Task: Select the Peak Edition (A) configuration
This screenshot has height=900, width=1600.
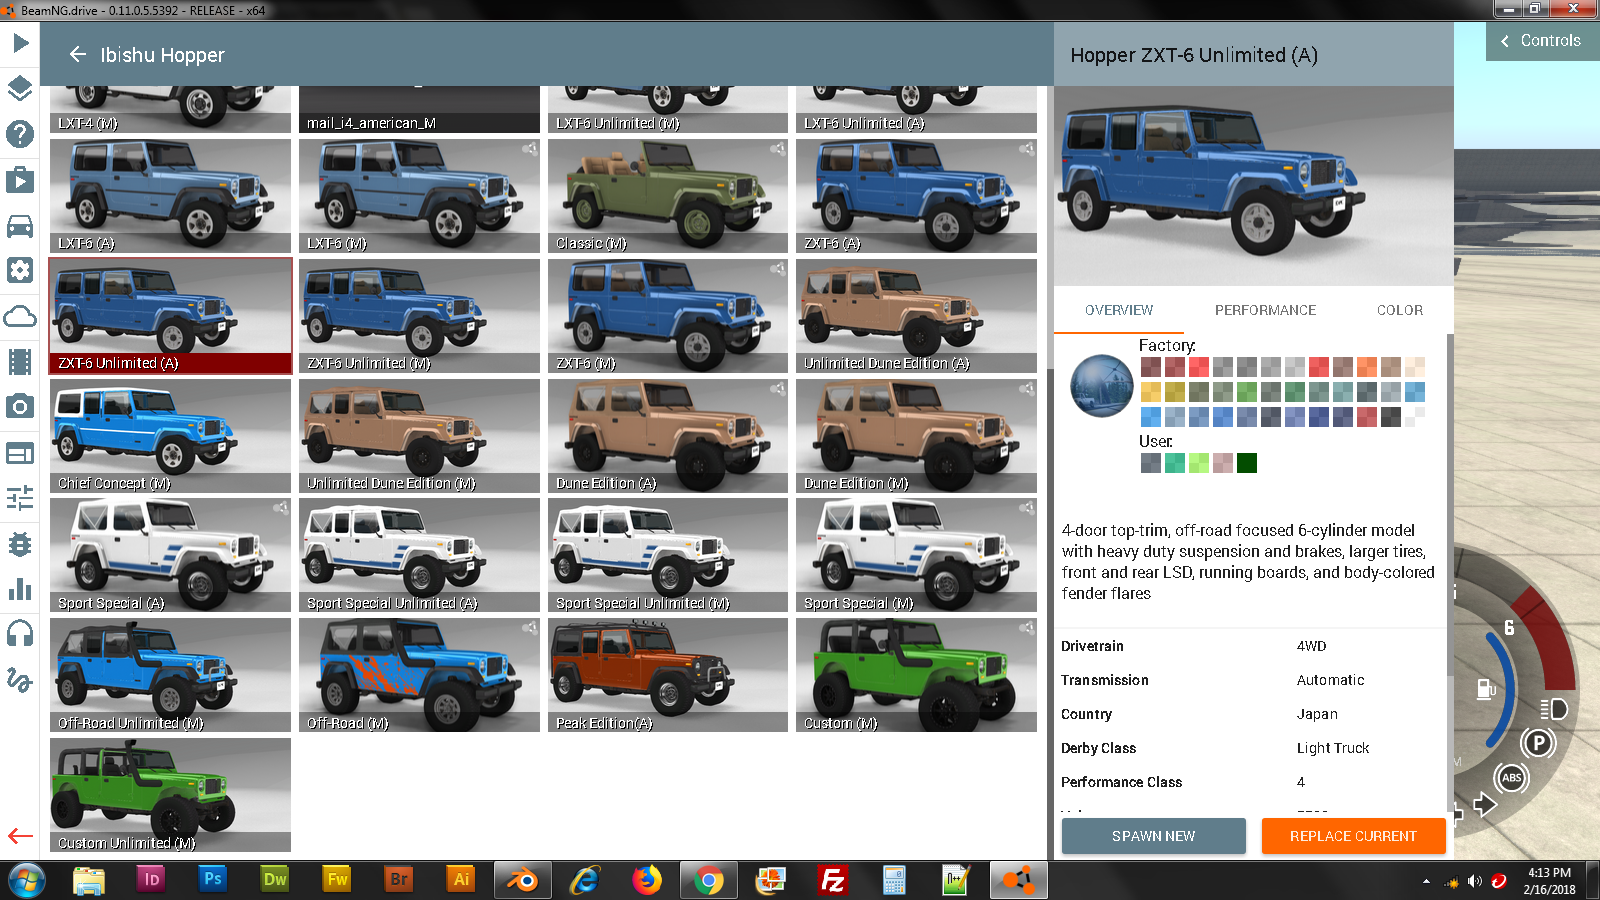Action: (x=668, y=675)
